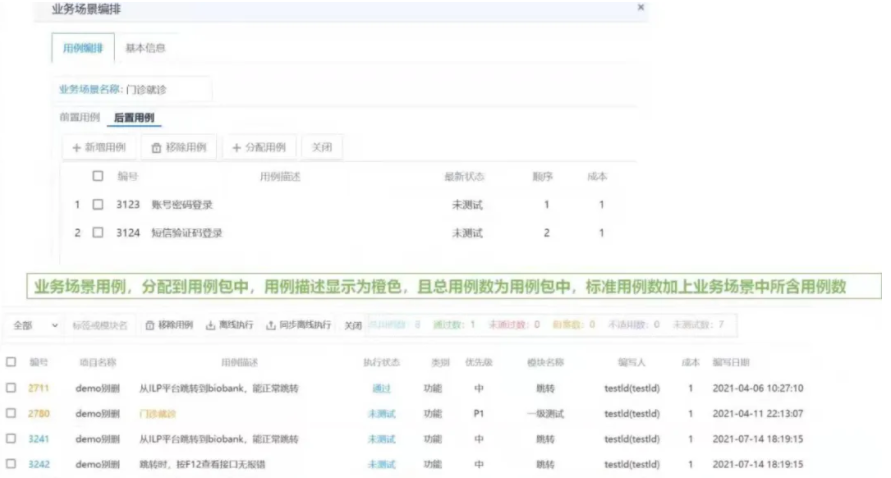The image size is (891, 478).
Task: Check the box for case 3123 账号密码登录
Action: [98, 205]
